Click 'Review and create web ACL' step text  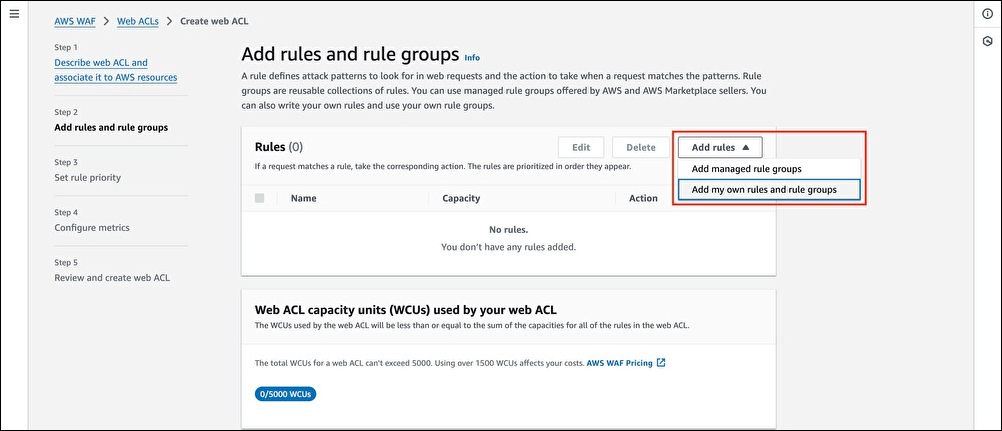click(112, 278)
